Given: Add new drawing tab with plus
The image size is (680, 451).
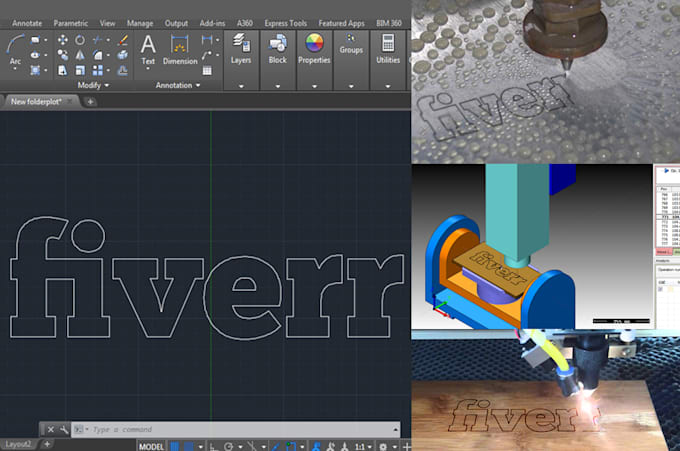Looking at the screenshot, I should pyautogui.click(x=90, y=102).
